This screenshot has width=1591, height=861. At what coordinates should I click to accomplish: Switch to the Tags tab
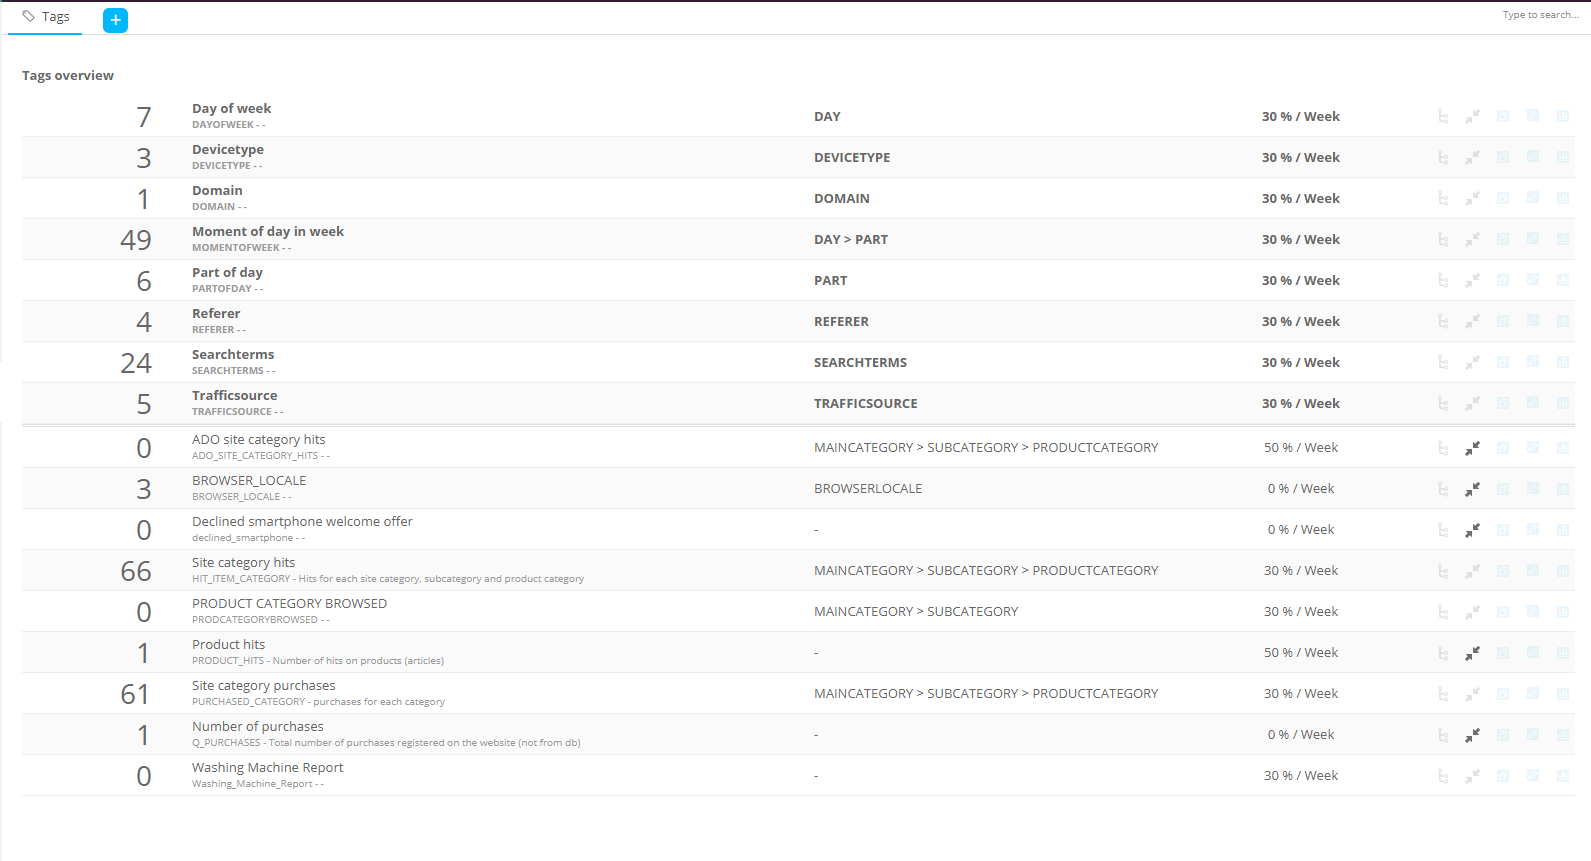tap(46, 17)
